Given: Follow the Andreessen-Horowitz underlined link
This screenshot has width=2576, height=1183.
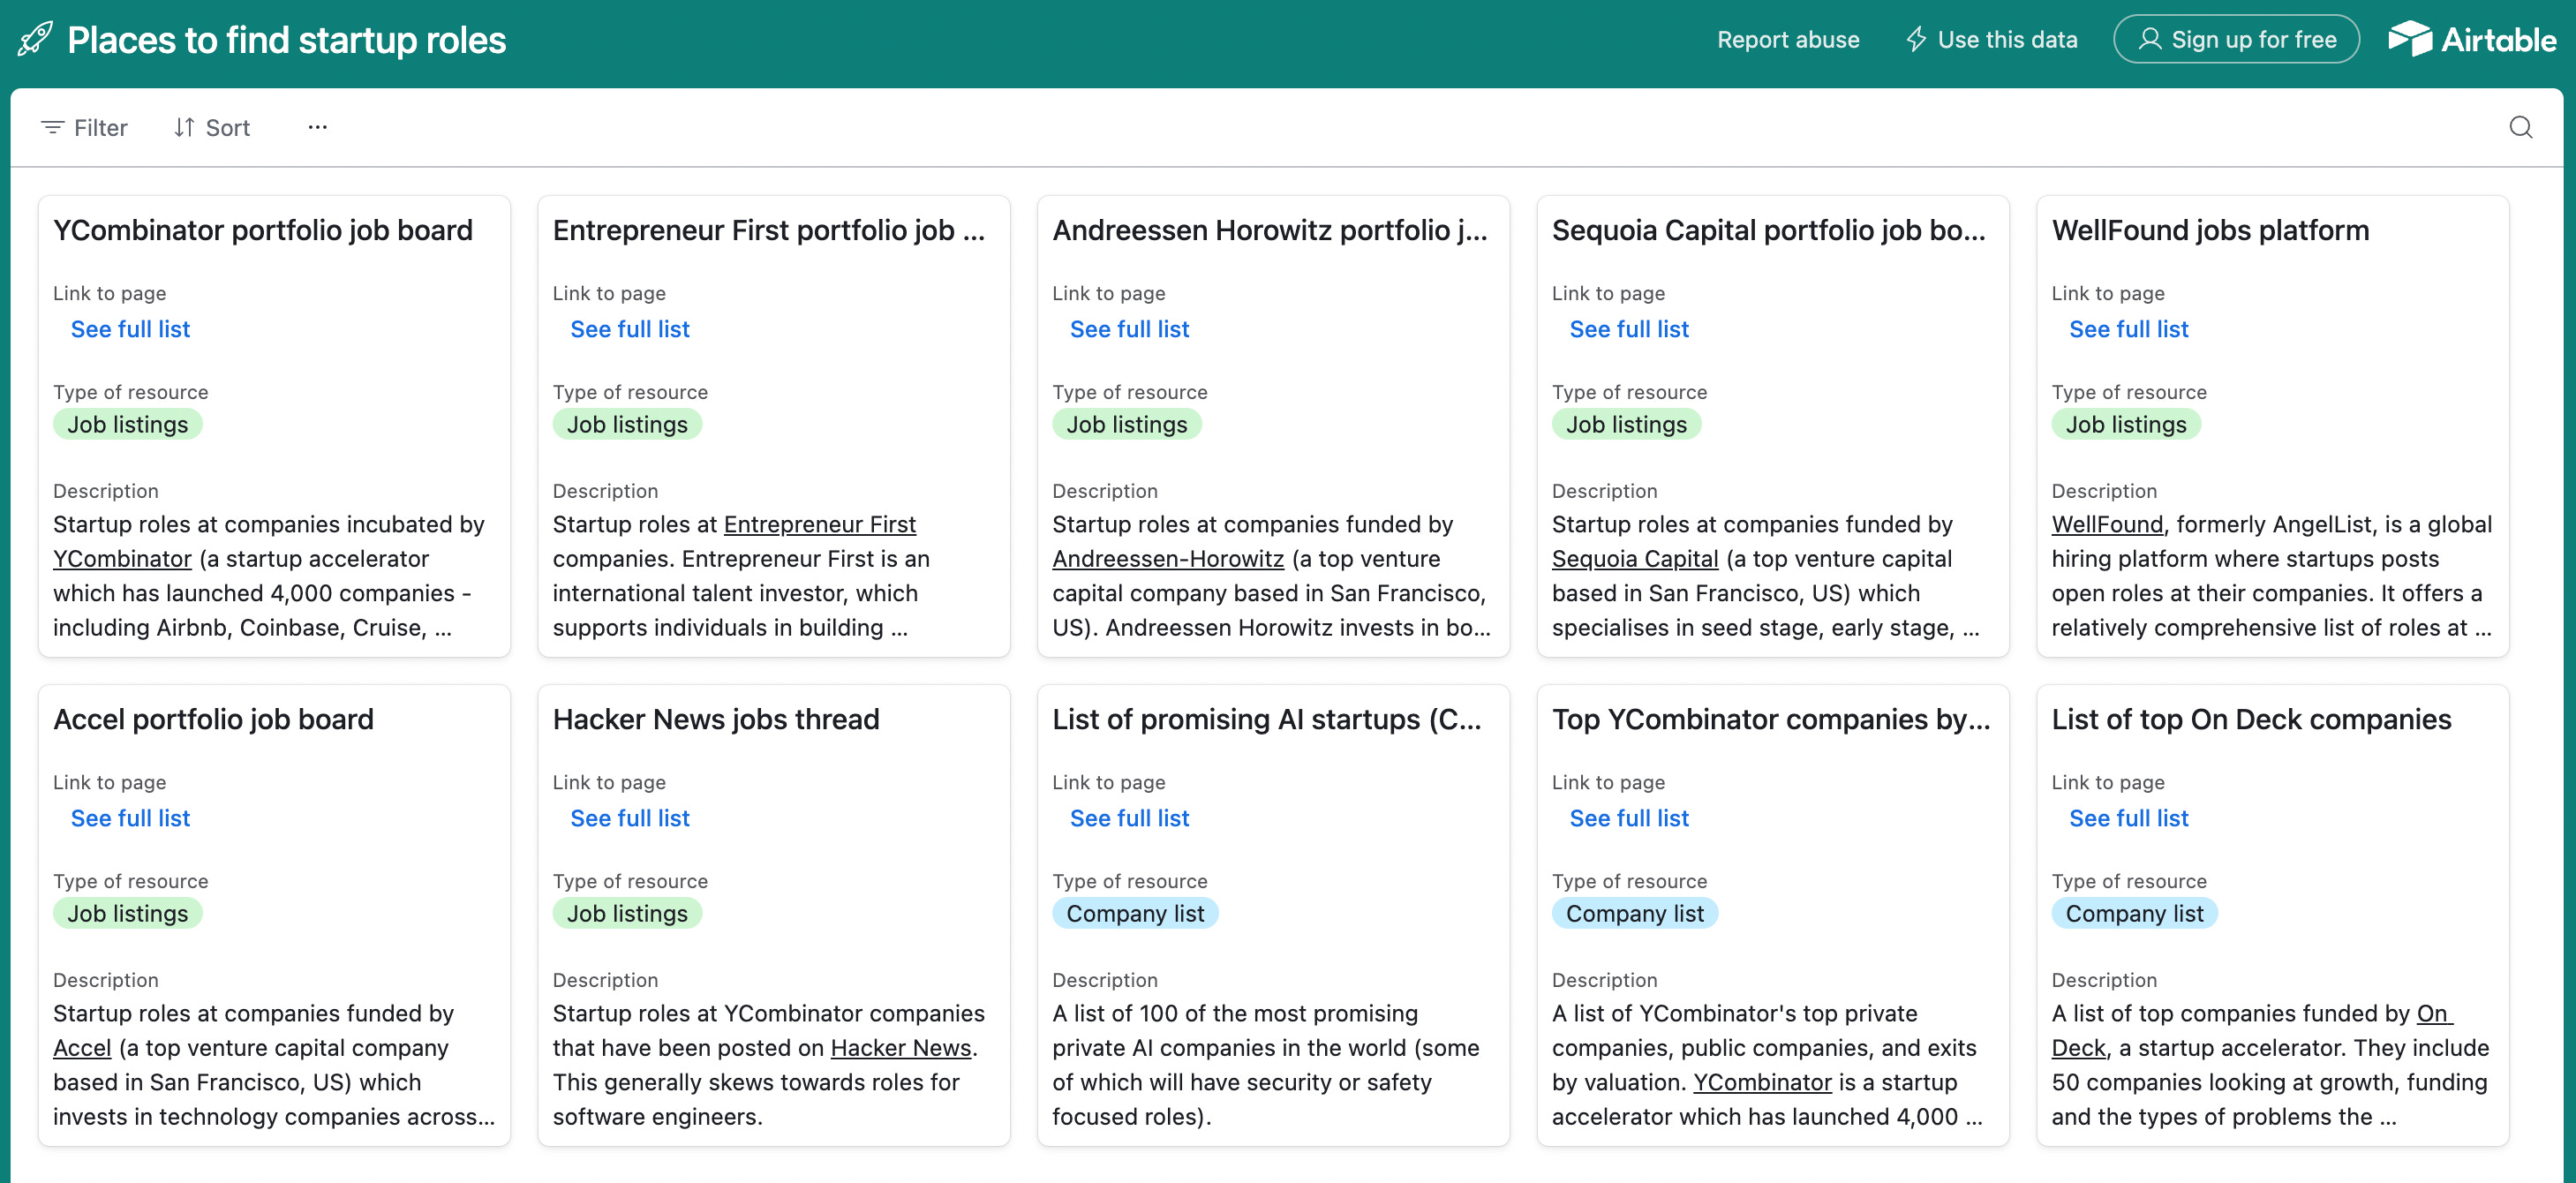Looking at the screenshot, I should click(x=1167, y=558).
